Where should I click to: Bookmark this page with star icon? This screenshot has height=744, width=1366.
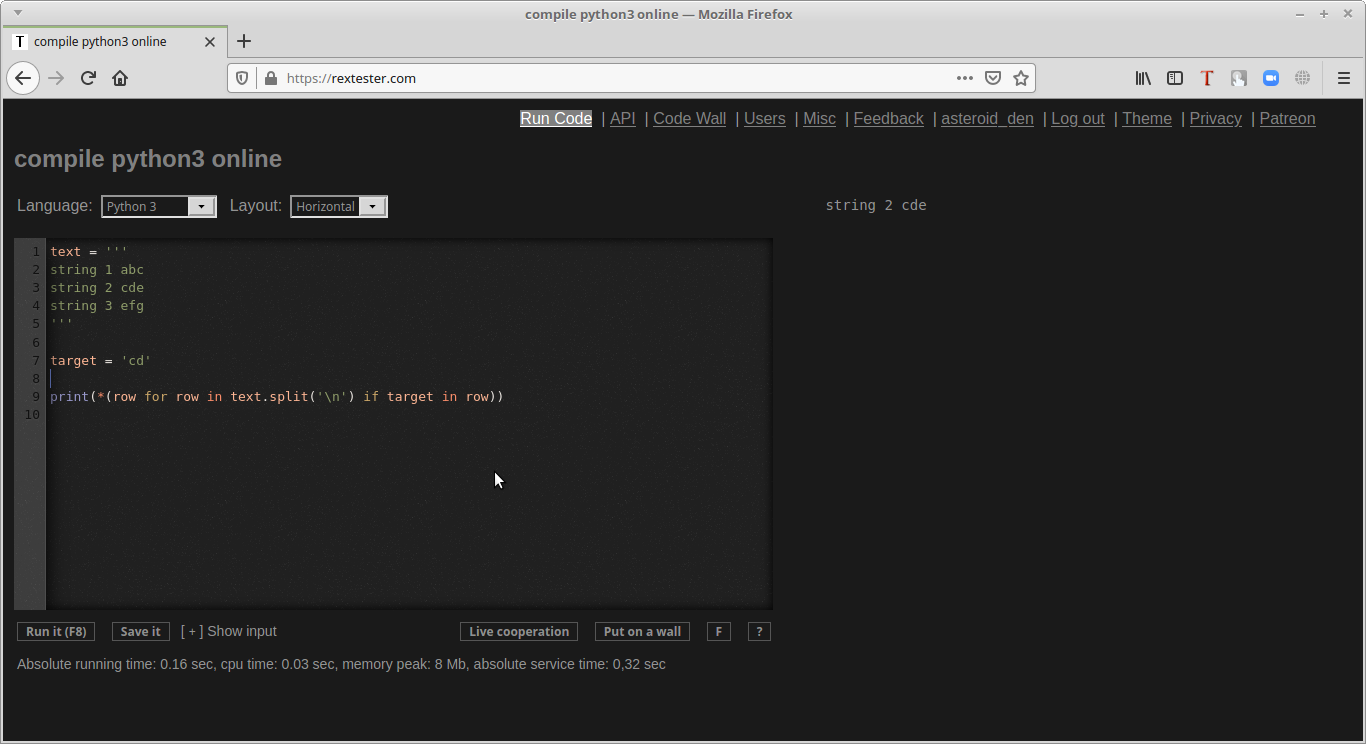click(1021, 78)
